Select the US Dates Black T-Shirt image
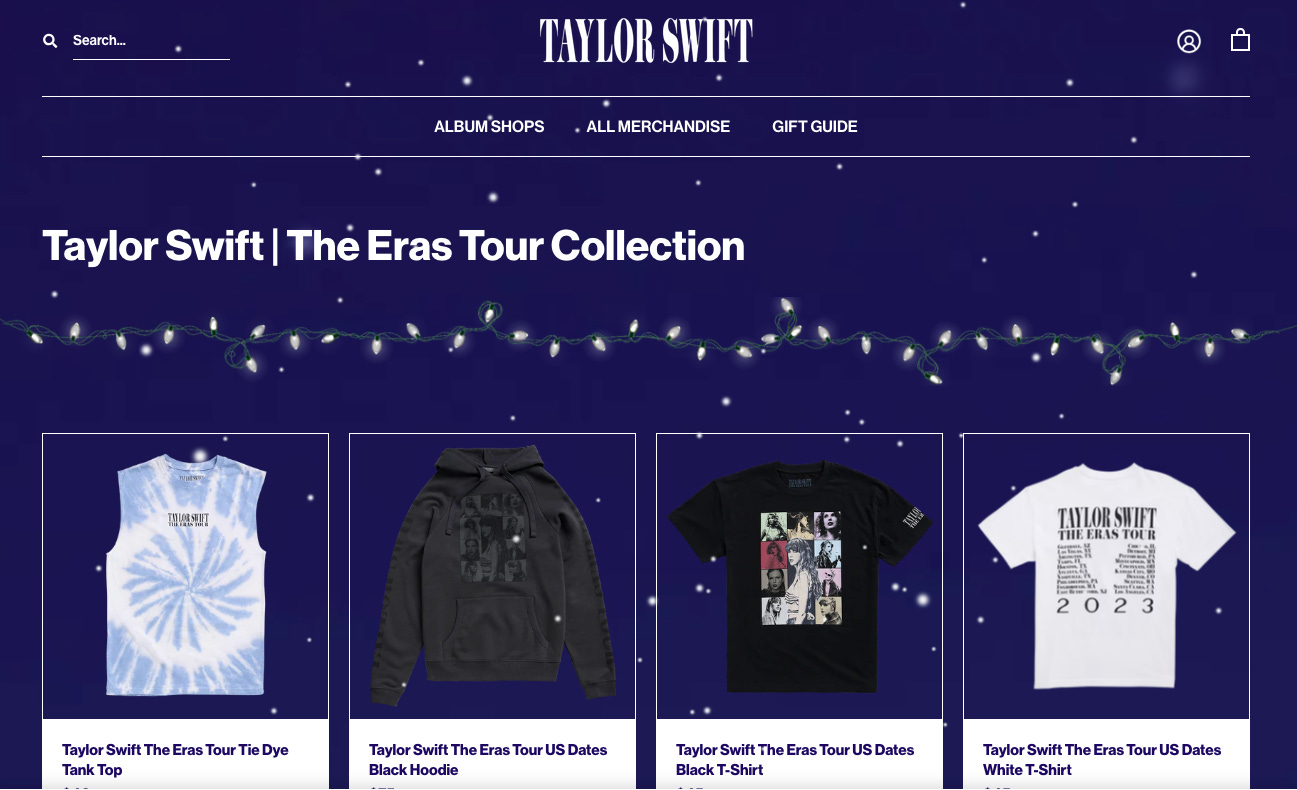The width and height of the screenshot is (1297, 790). (x=799, y=577)
